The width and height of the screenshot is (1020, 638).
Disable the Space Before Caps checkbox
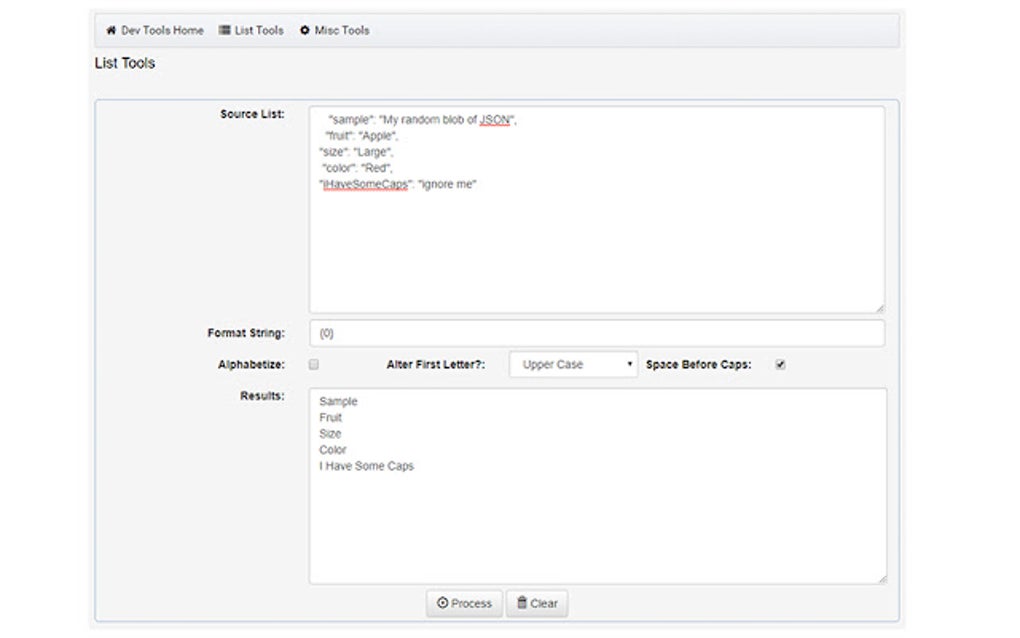click(779, 364)
